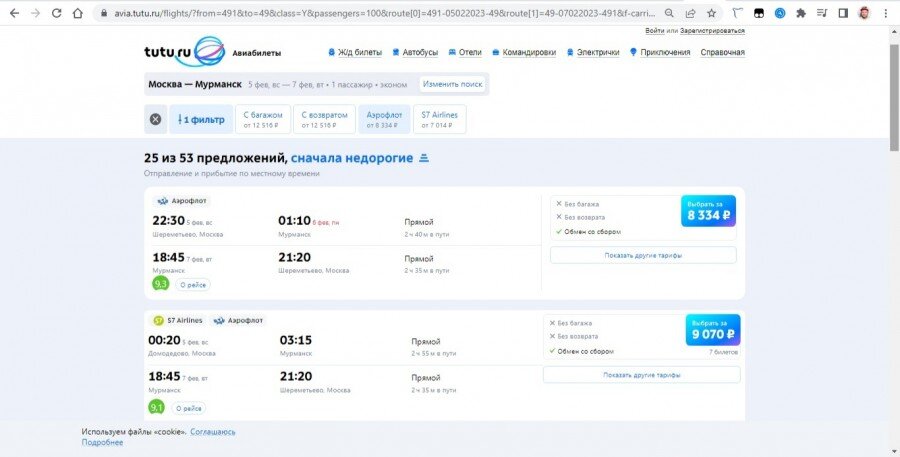Accept cookies via Соглашаюсь link
This screenshot has height=457, width=900.
[213, 432]
